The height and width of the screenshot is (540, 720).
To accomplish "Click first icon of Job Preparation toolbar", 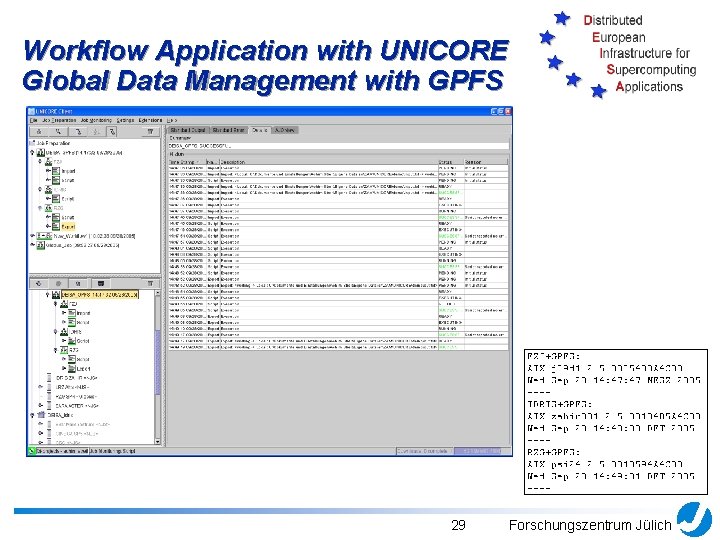I will click(x=39, y=132).
